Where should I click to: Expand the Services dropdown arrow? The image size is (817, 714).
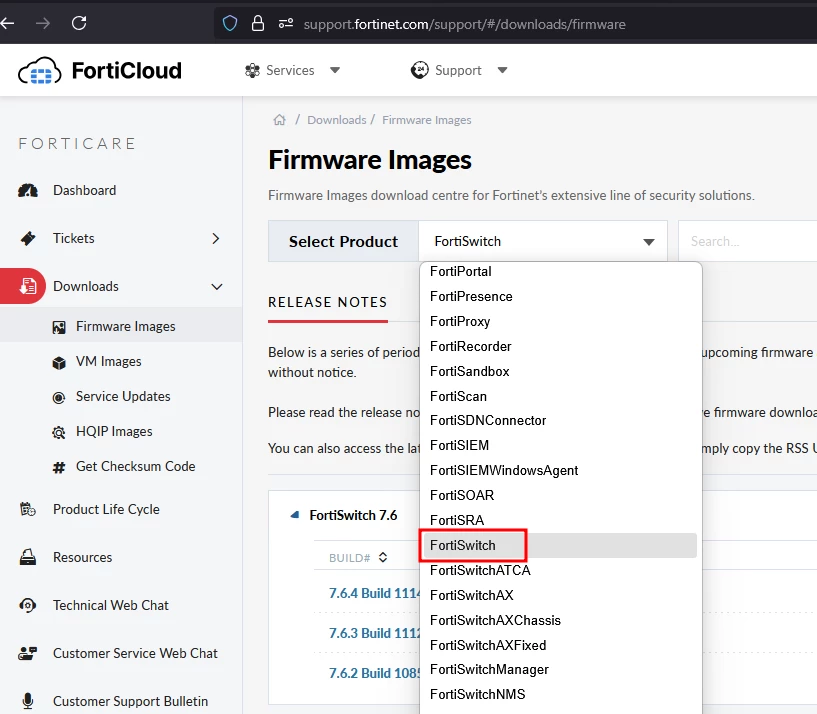pyautogui.click(x=335, y=70)
